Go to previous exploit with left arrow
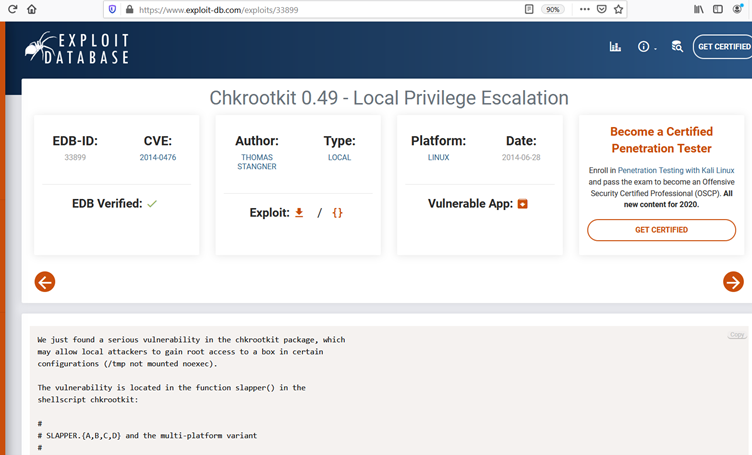Image resolution: width=752 pixels, height=455 pixels. point(45,282)
